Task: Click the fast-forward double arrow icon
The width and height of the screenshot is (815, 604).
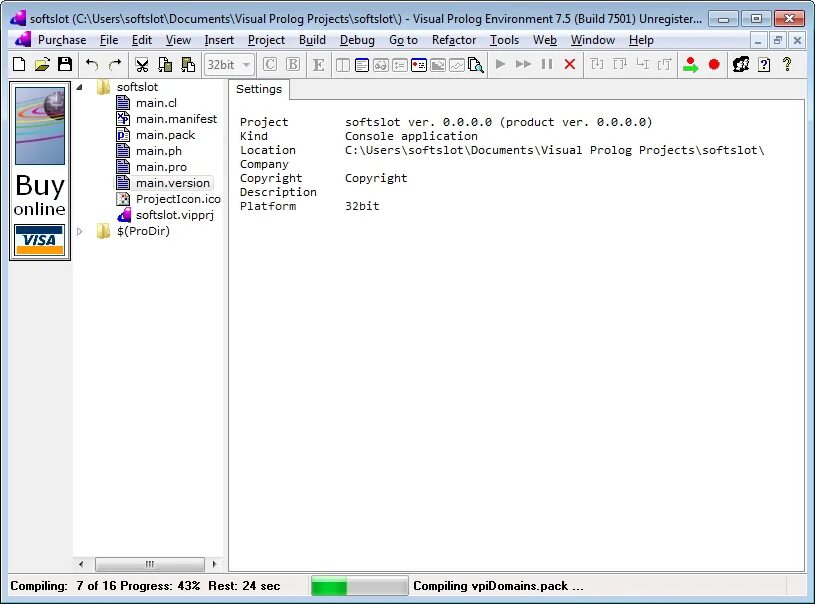Action: pos(523,64)
